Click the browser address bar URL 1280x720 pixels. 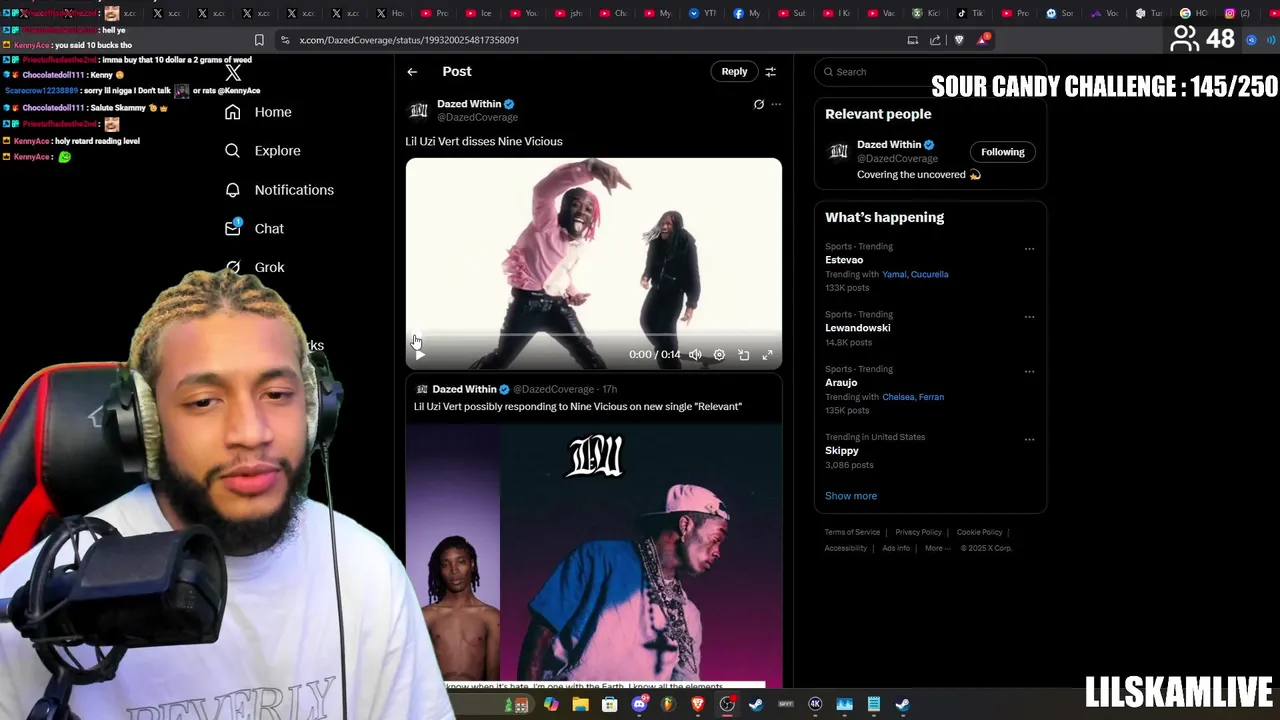pos(409,40)
